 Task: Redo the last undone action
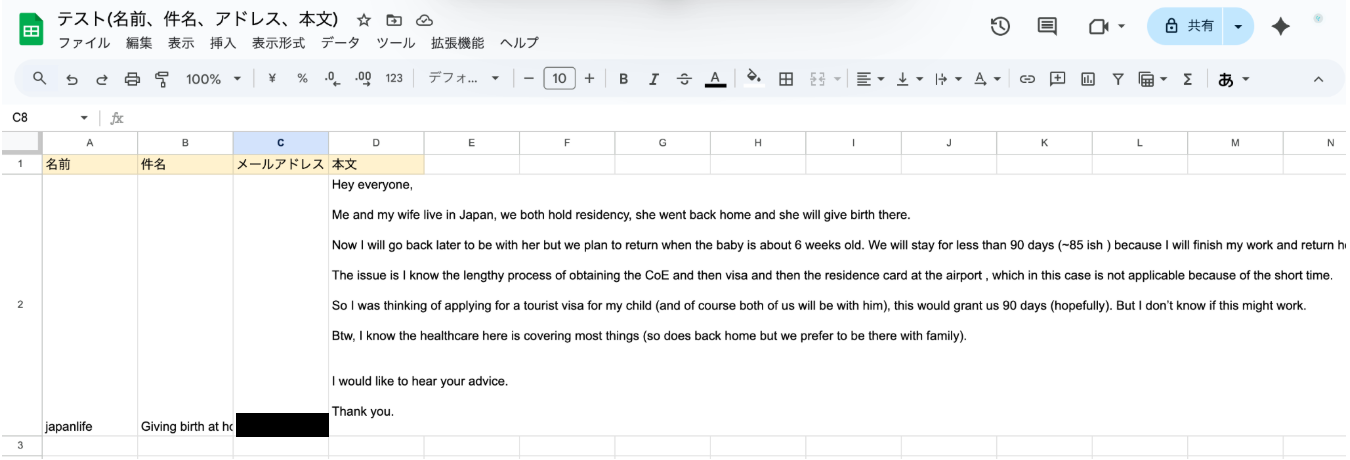[x=102, y=79]
